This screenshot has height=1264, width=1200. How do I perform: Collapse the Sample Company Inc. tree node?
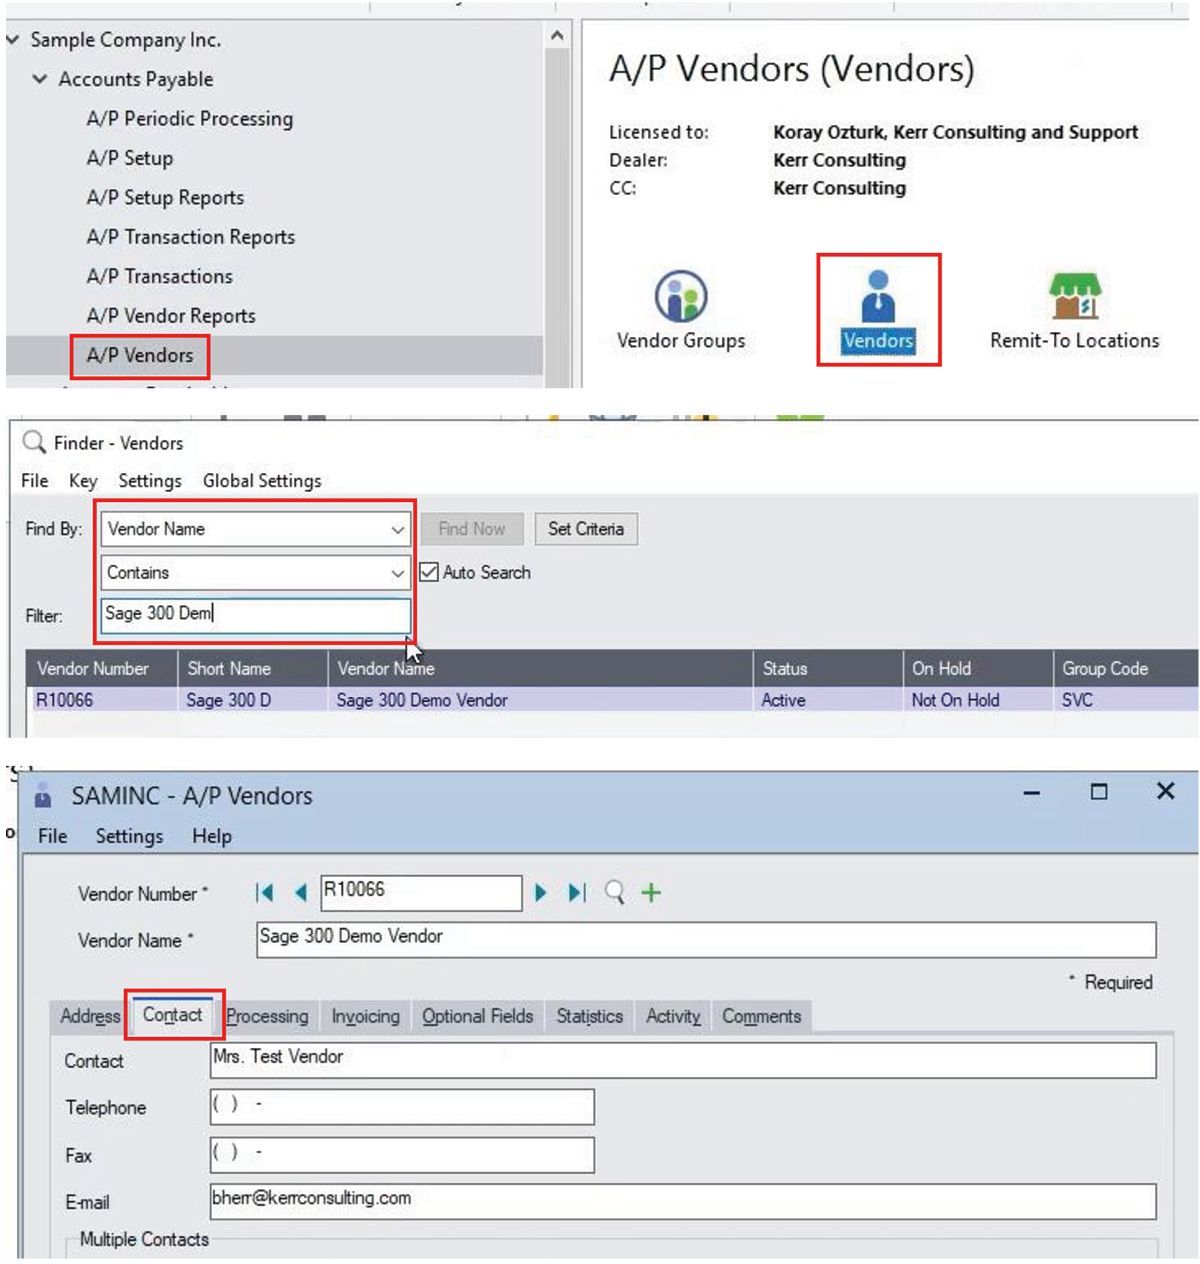tap(13, 40)
